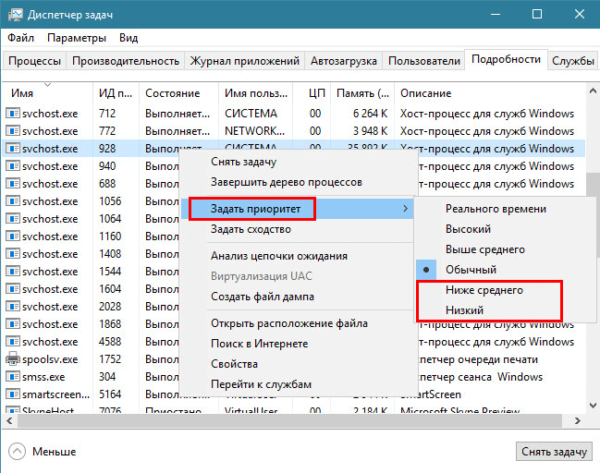Sort by the Имя польз... column header
This screenshot has width=600, height=473.
[256, 93]
